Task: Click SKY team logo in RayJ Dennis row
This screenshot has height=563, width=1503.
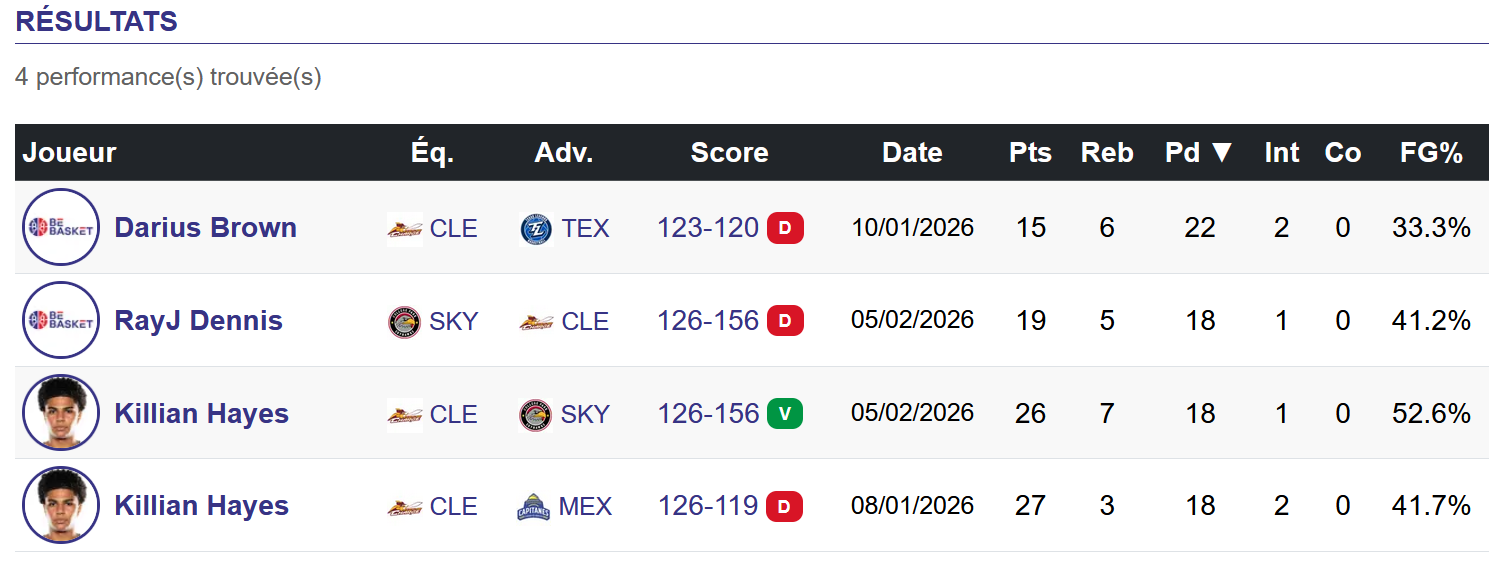Action: (x=403, y=322)
